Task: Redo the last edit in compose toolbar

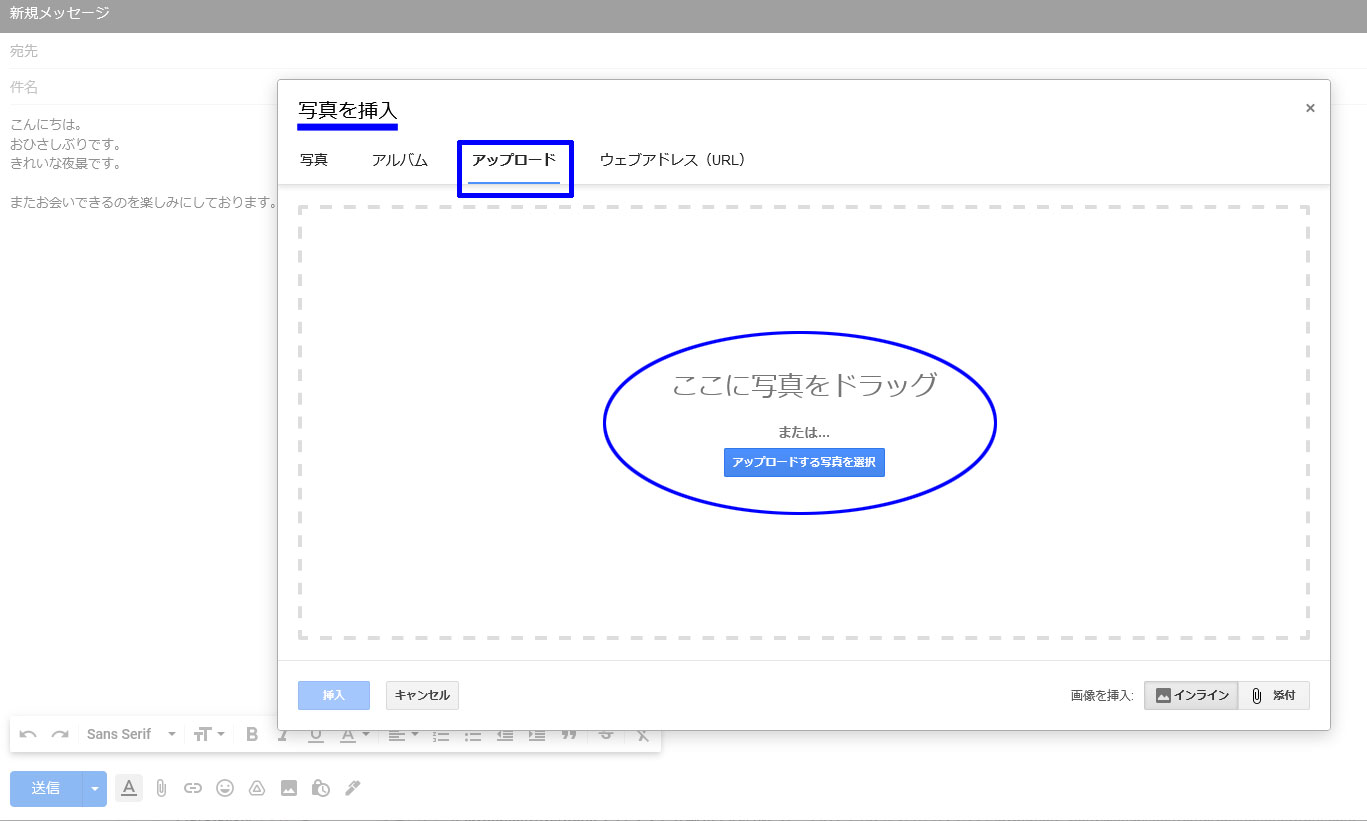Action: [x=60, y=734]
